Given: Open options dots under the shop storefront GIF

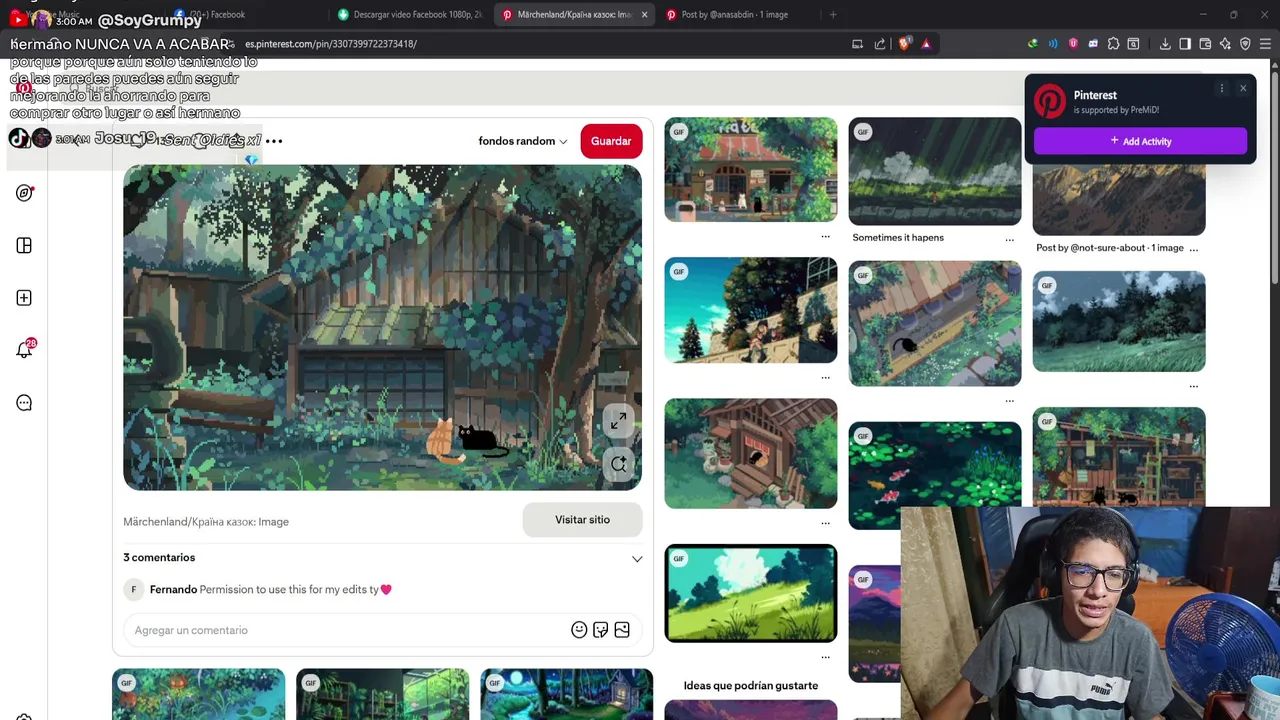Looking at the screenshot, I should 825,237.
